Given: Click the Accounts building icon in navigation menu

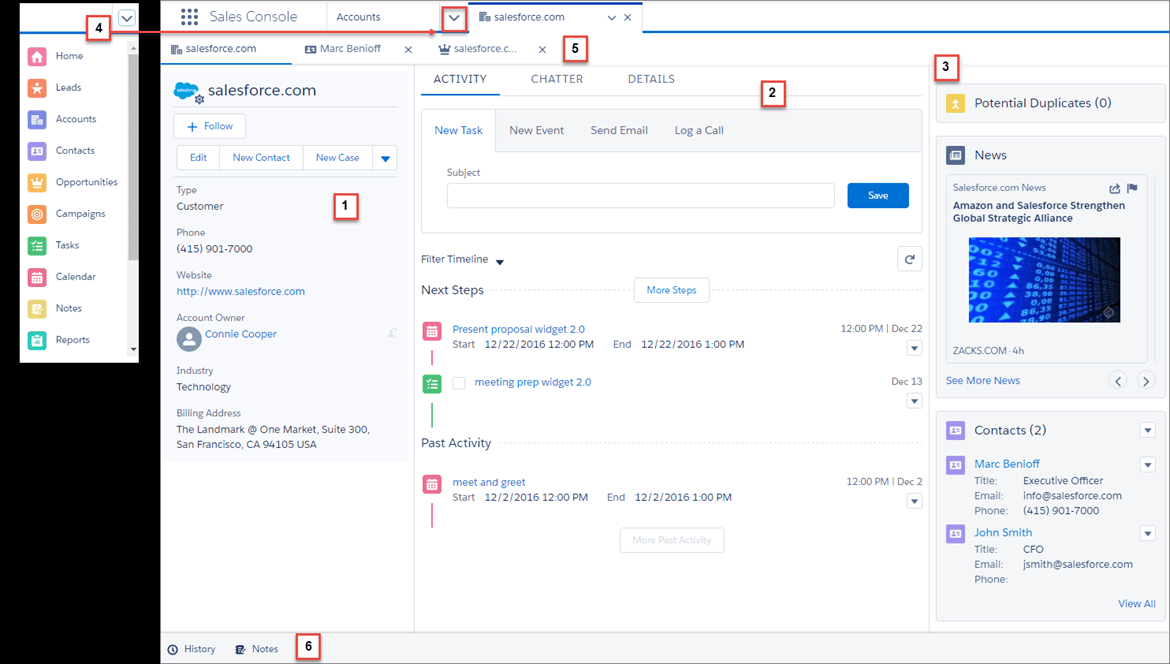Looking at the screenshot, I should tap(37, 119).
